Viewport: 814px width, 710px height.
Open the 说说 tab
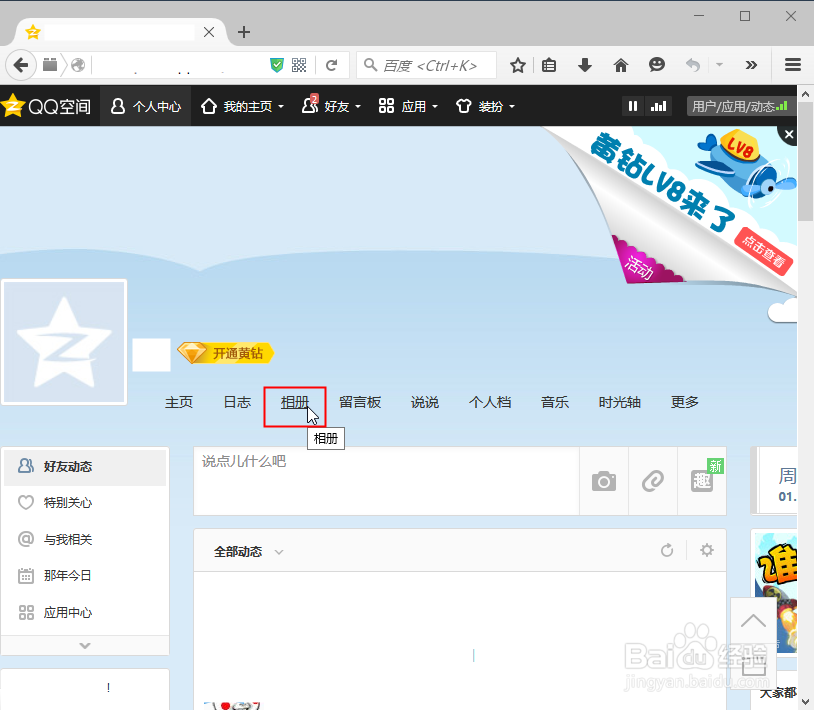pyautogui.click(x=425, y=402)
